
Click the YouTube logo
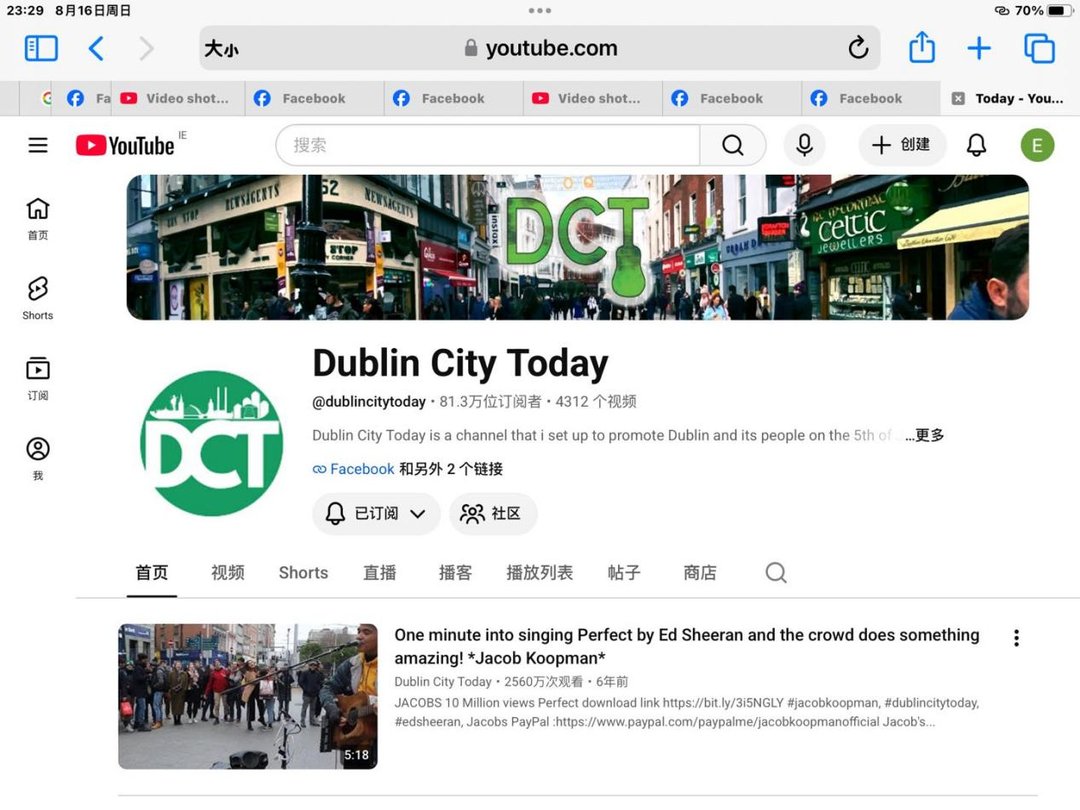[125, 145]
